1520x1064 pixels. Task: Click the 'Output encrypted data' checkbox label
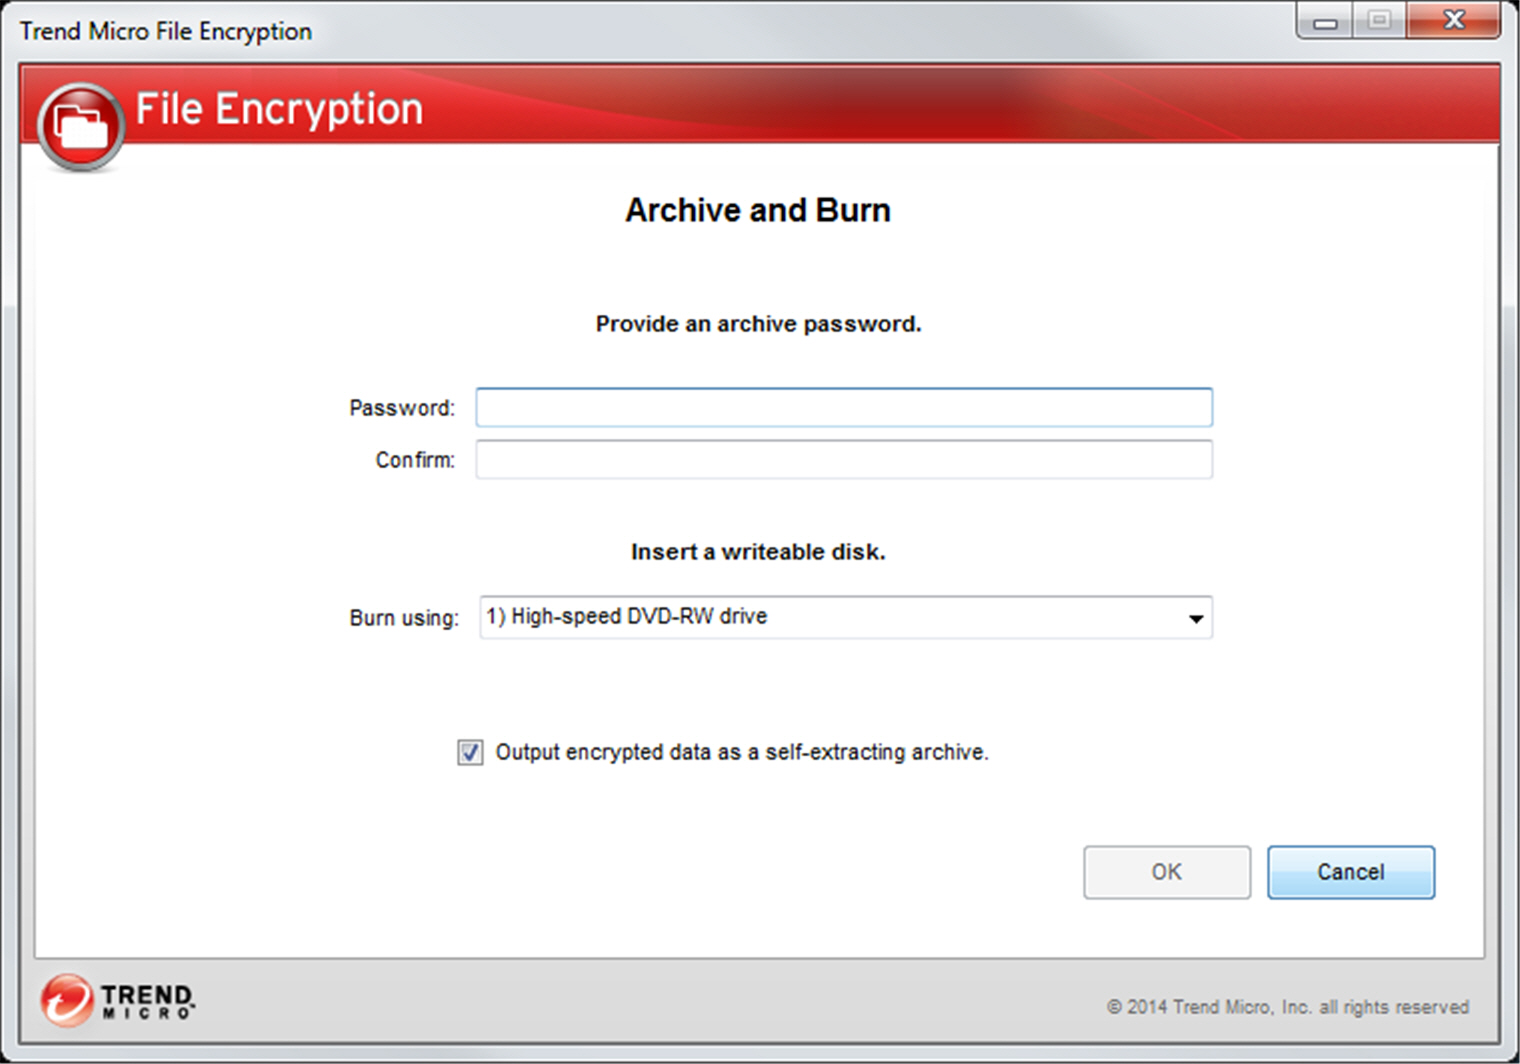pos(741,752)
